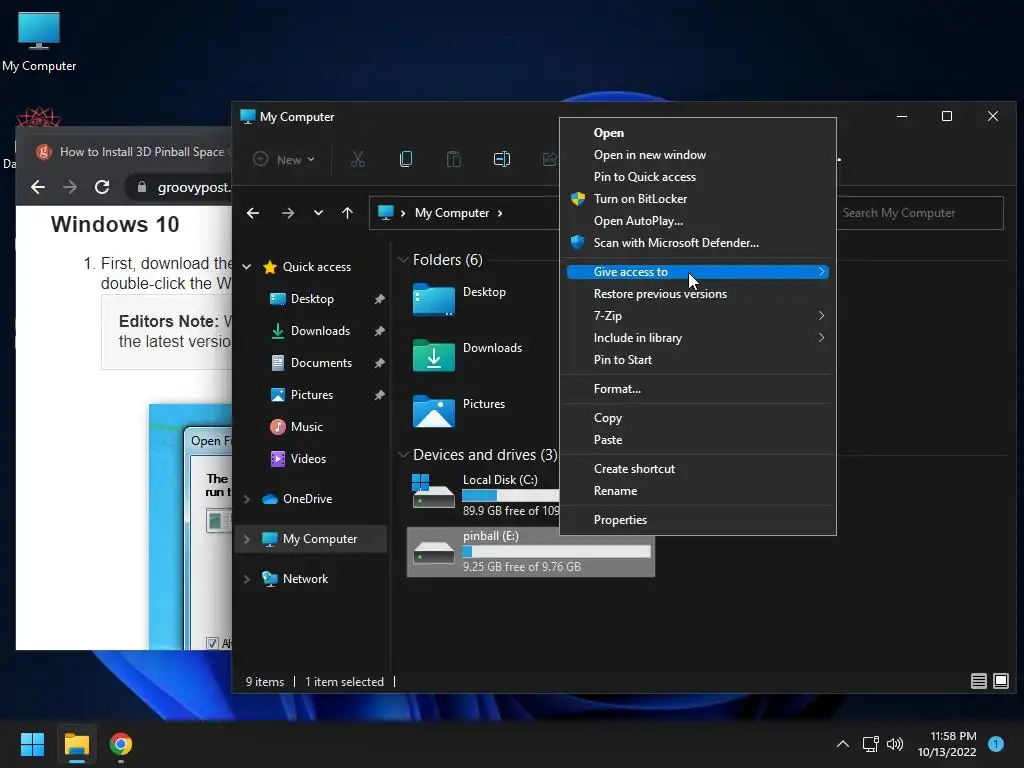The height and width of the screenshot is (768, 1024).
Task: Select Videos in the sidebar
Action: 308,458
